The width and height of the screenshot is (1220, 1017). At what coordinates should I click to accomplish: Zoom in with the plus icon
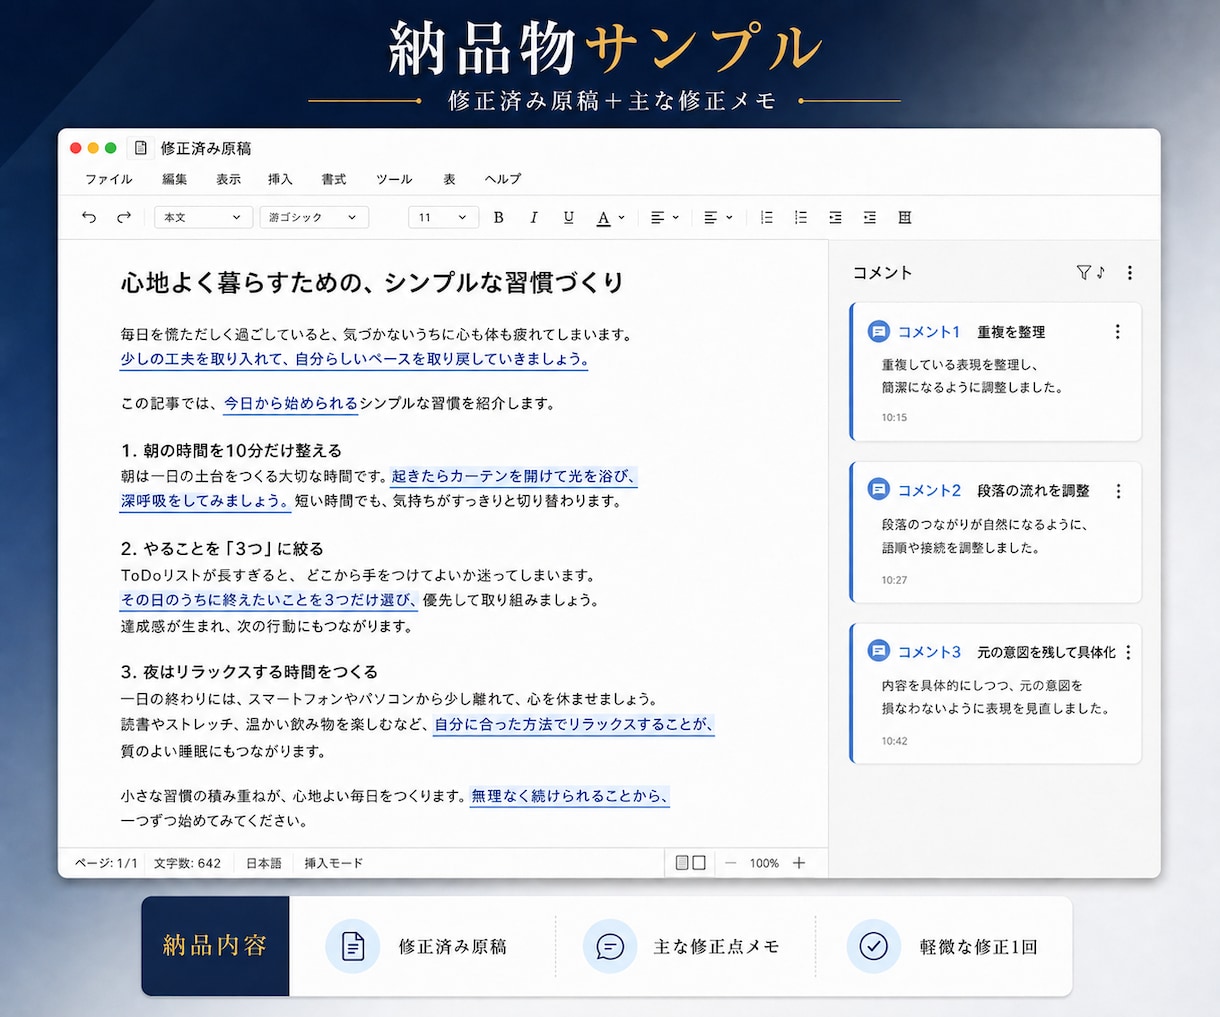[799, 863]
